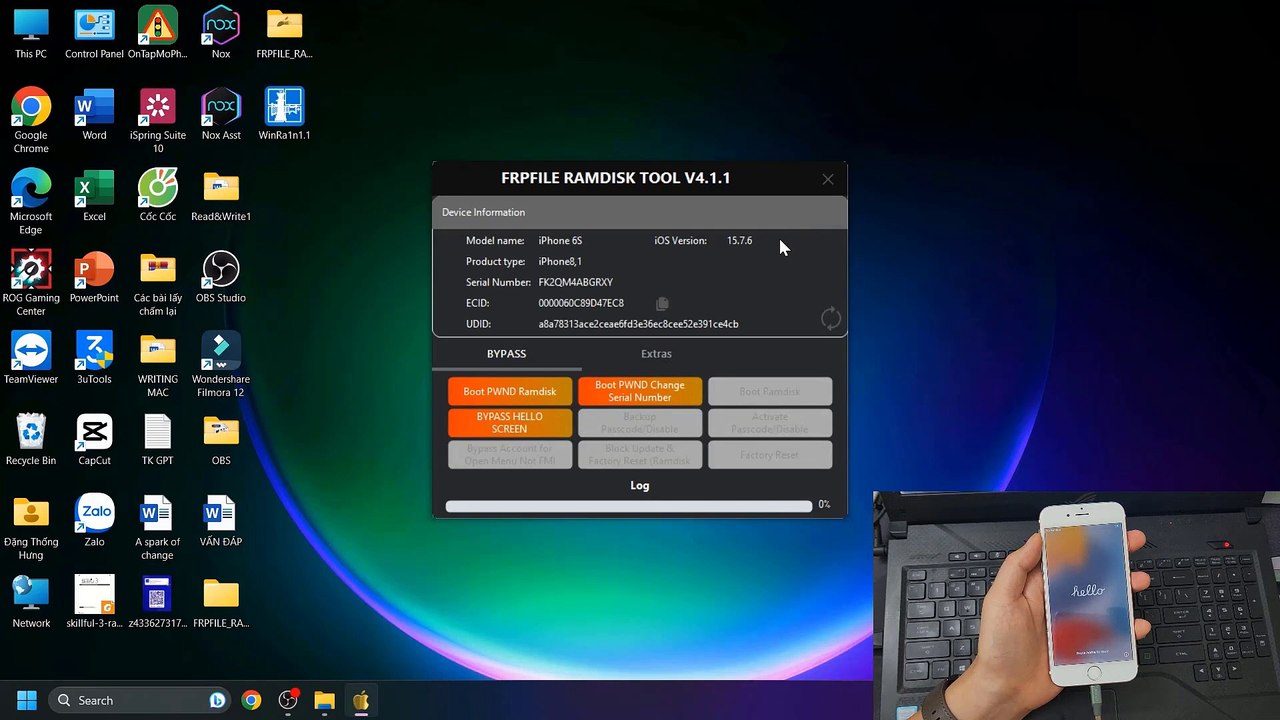1280x720 pixels.
Task: Open the Windows Start menu
Action: (x=27, y=700)
